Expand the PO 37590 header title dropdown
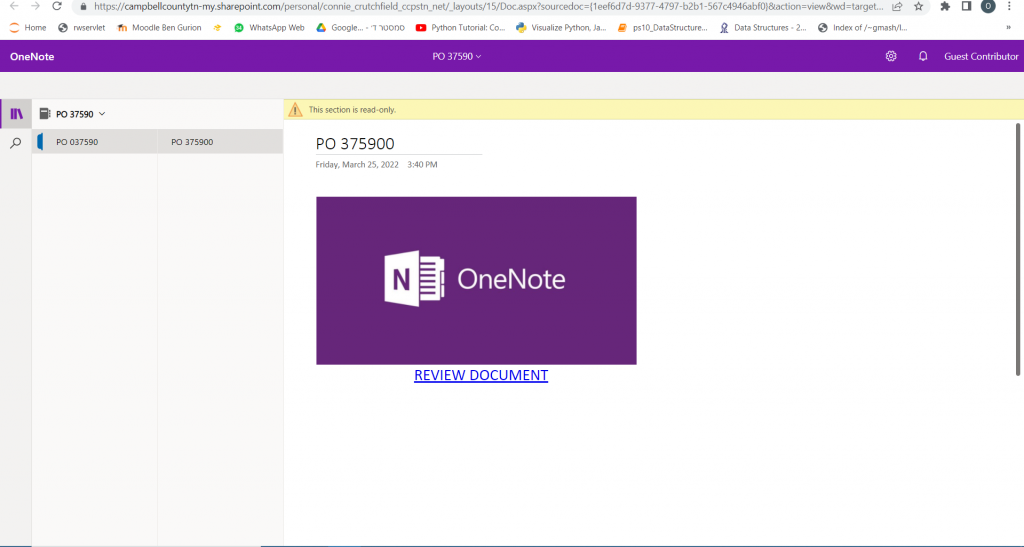Viewport: 1024px width, 547px height. pos(456,56)
